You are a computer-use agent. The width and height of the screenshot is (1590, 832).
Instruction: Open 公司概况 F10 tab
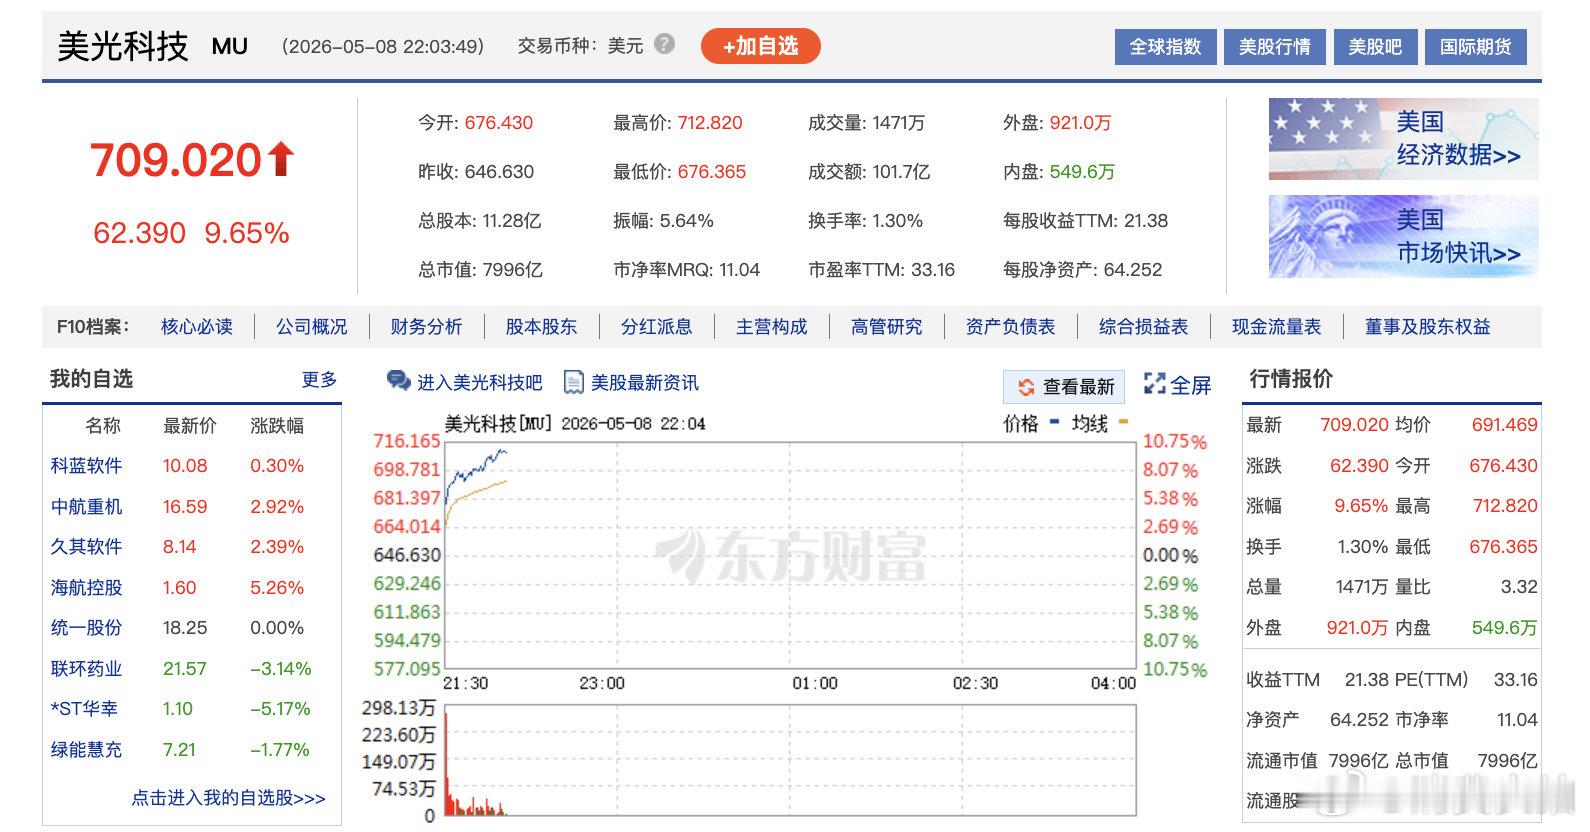pos(312,327)
